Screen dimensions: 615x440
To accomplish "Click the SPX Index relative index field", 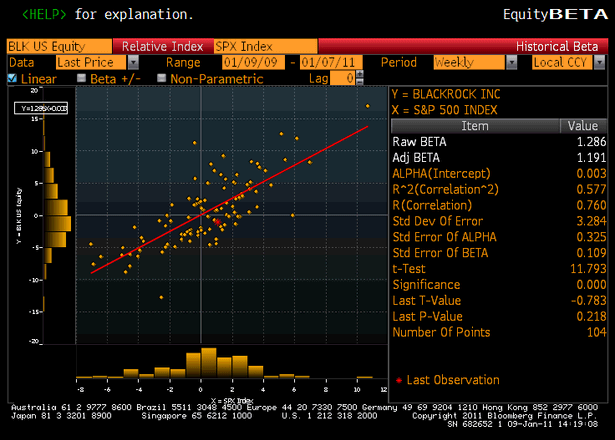I will [x=266, y=46].
